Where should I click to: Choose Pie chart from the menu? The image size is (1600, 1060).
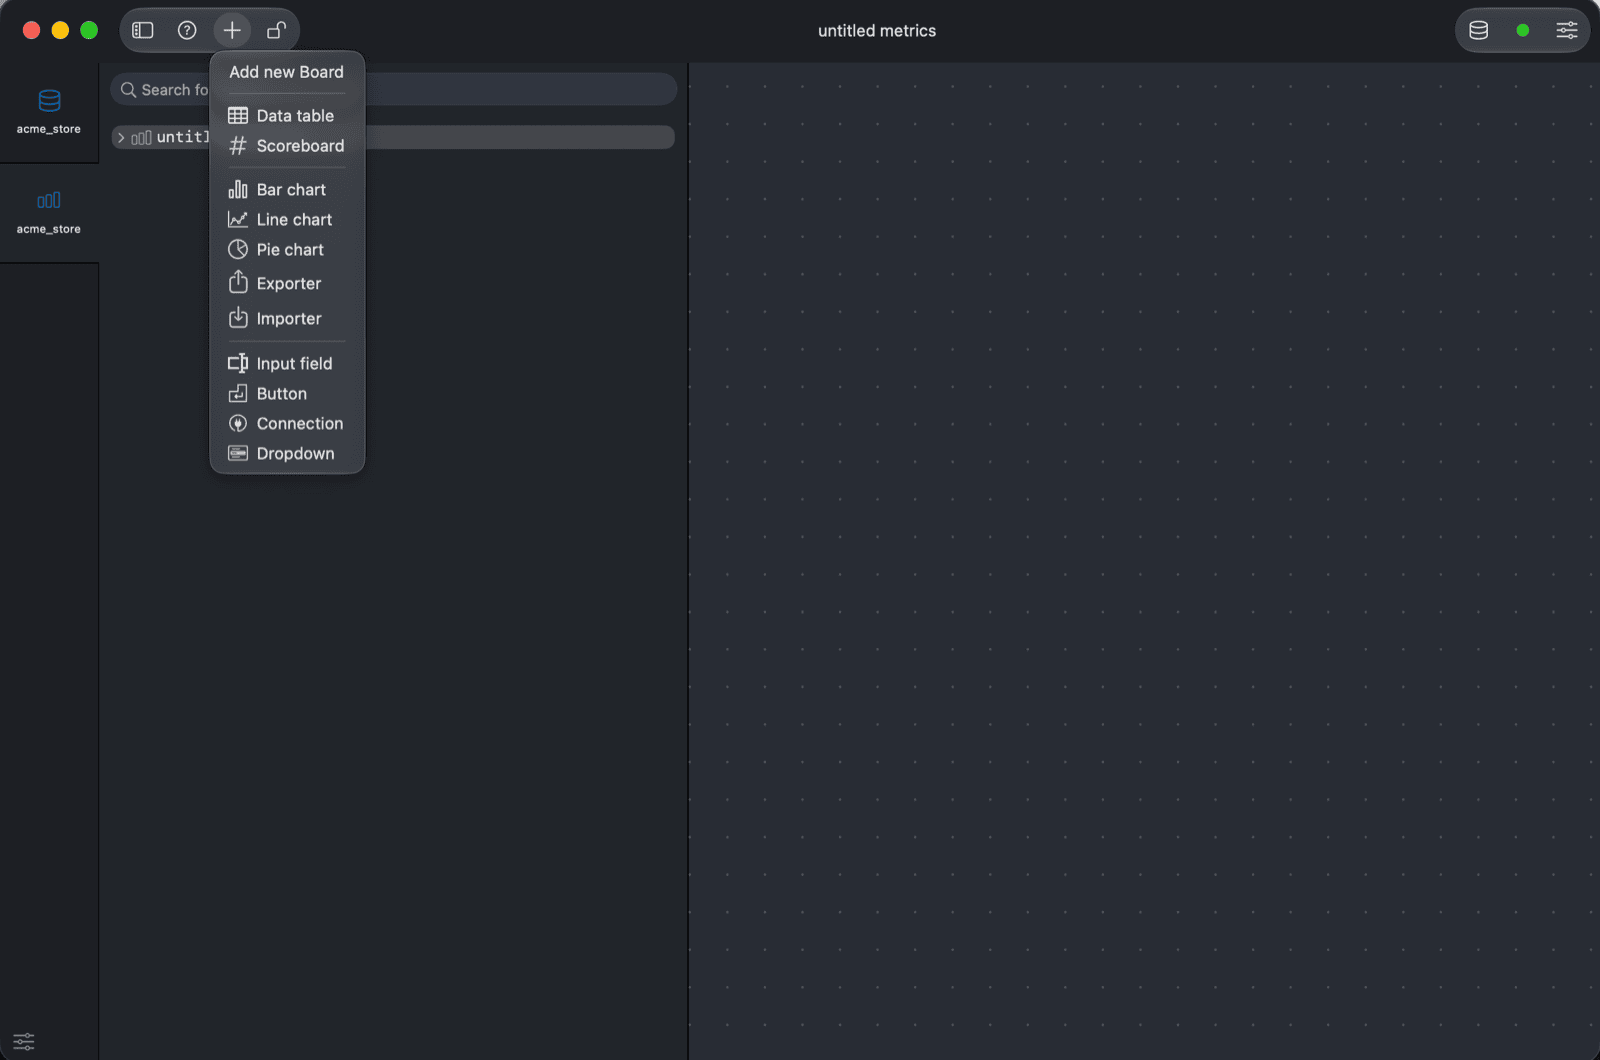287,250
